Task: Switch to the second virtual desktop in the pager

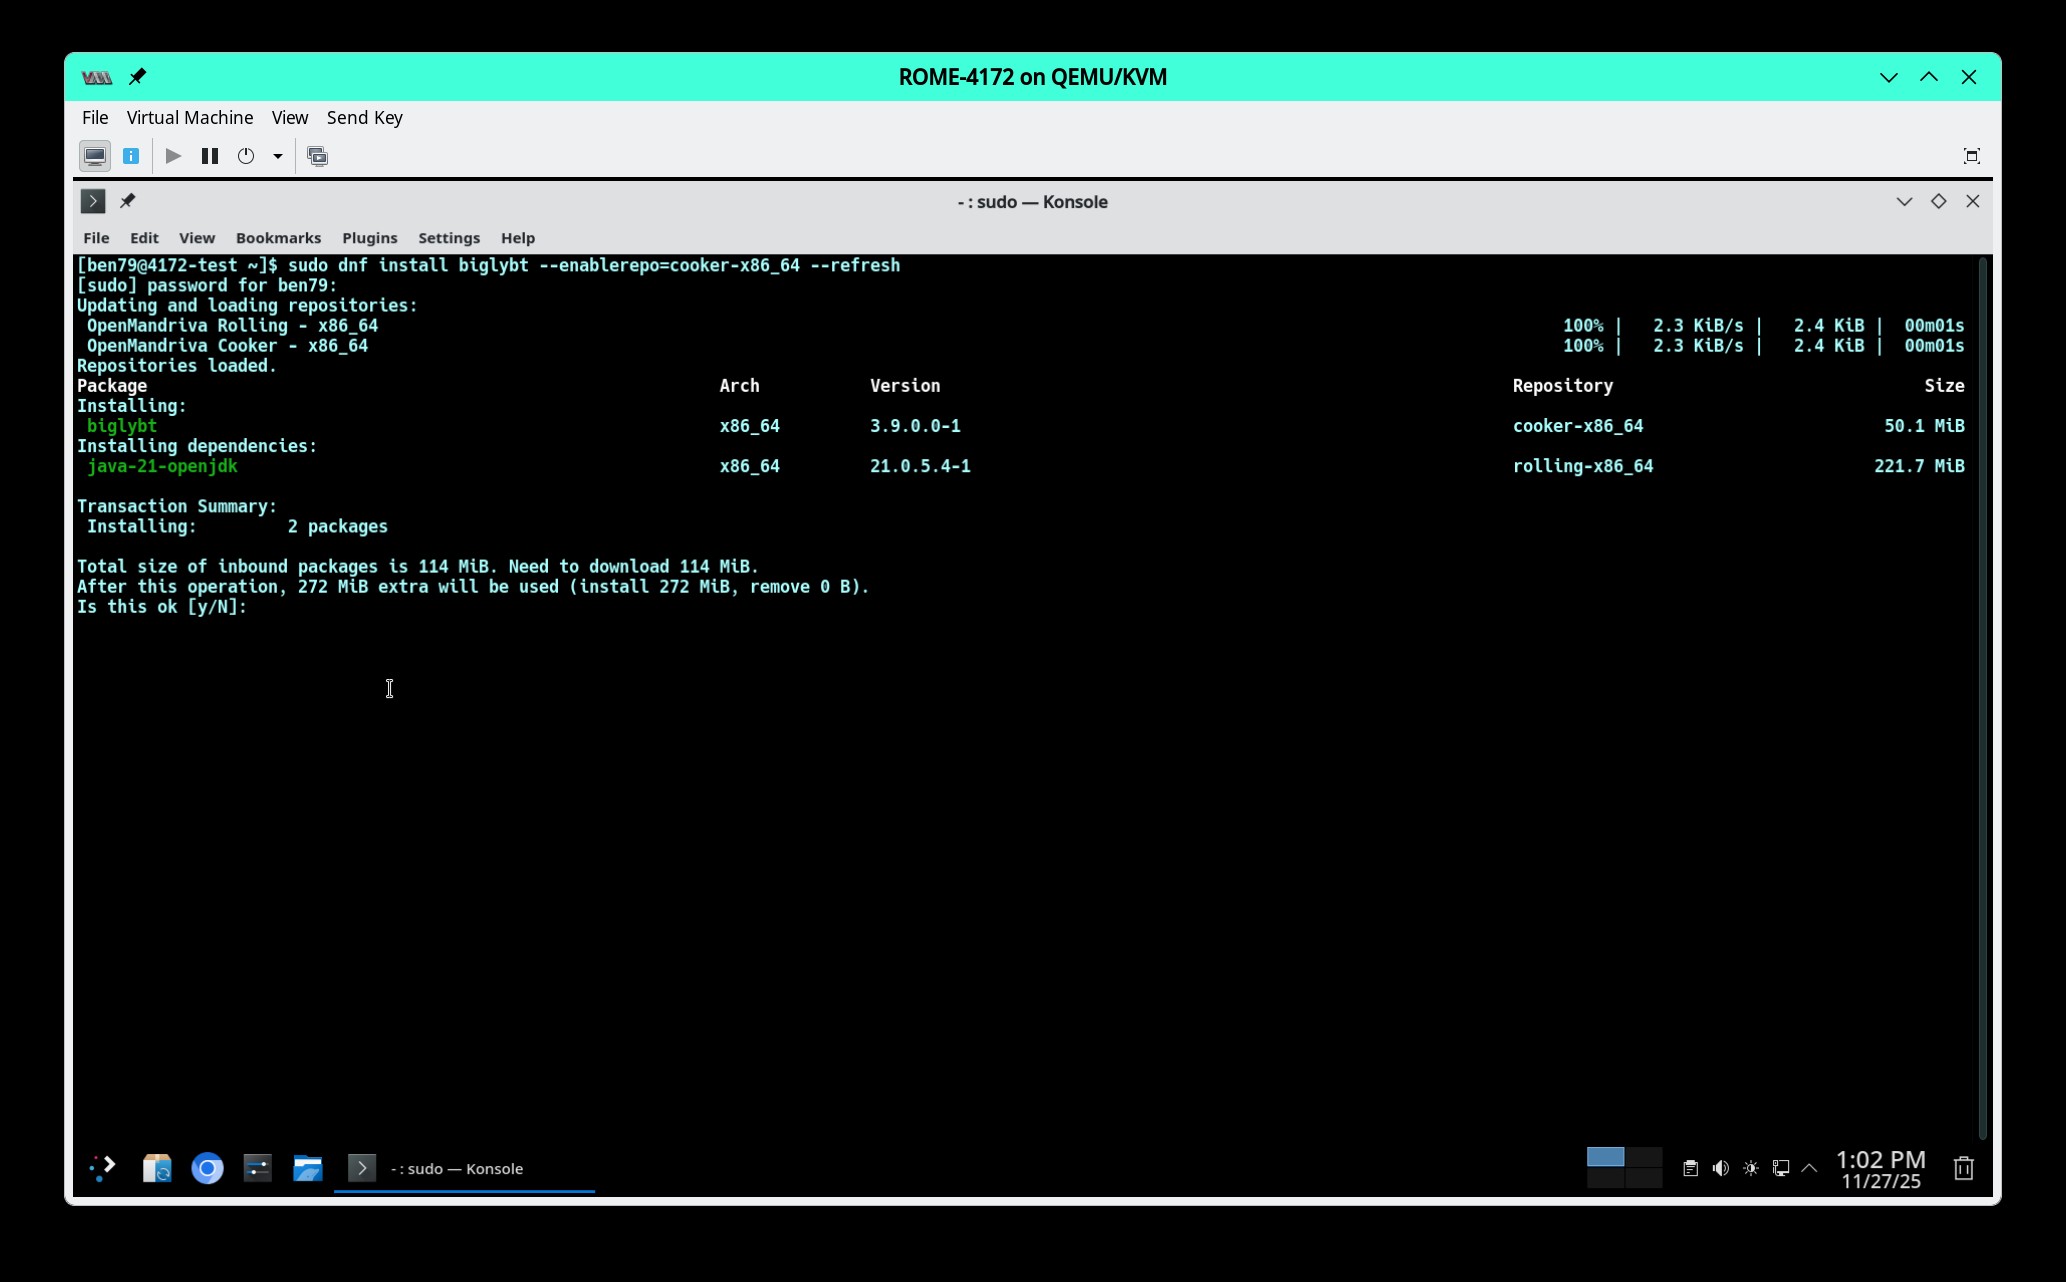Action: (x=1643, y=1157)
